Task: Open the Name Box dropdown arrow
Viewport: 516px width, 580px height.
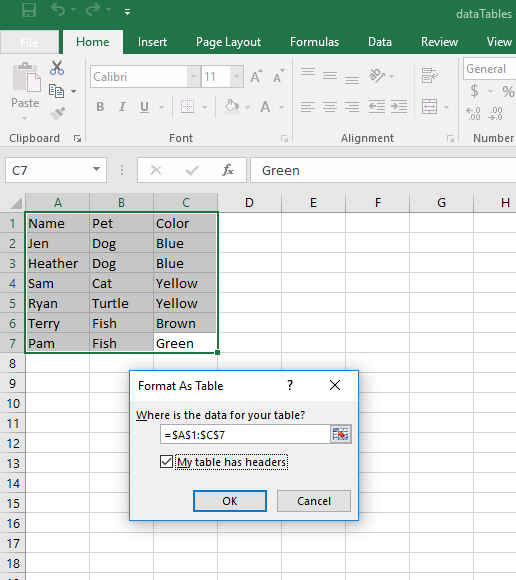Action: click(97, 169)
